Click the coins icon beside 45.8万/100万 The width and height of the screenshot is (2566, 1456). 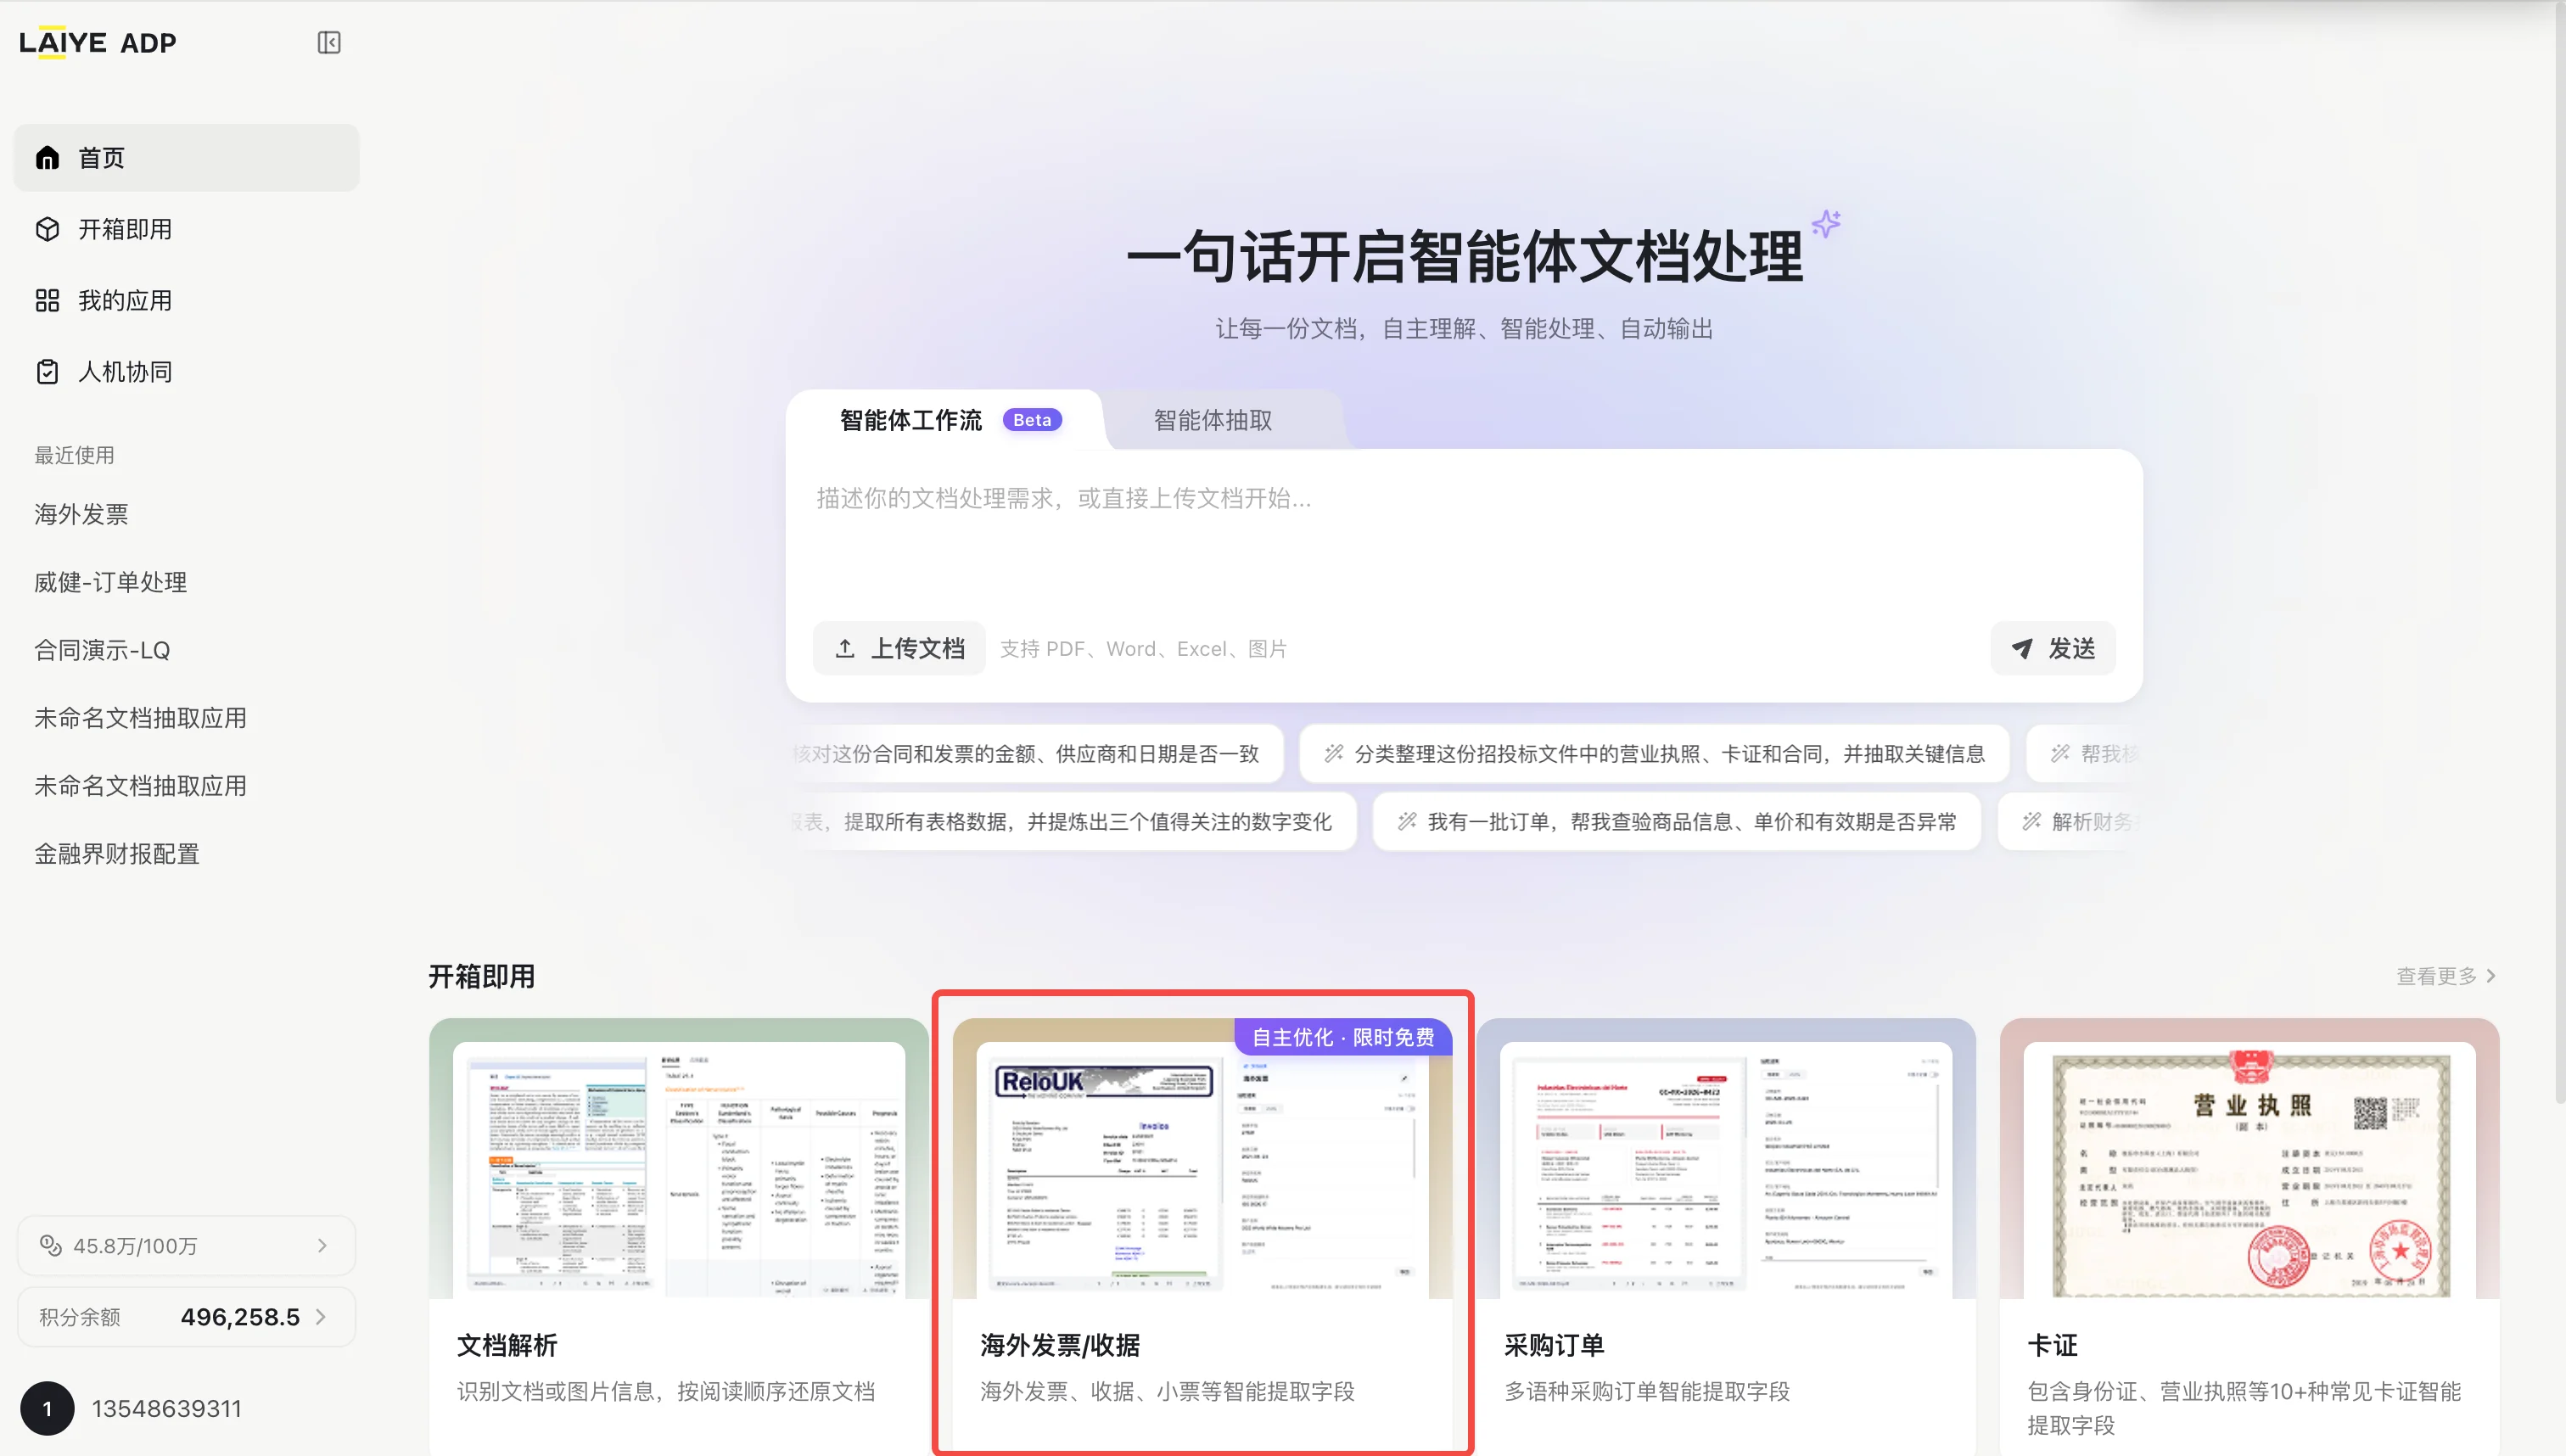[50, 1245]
